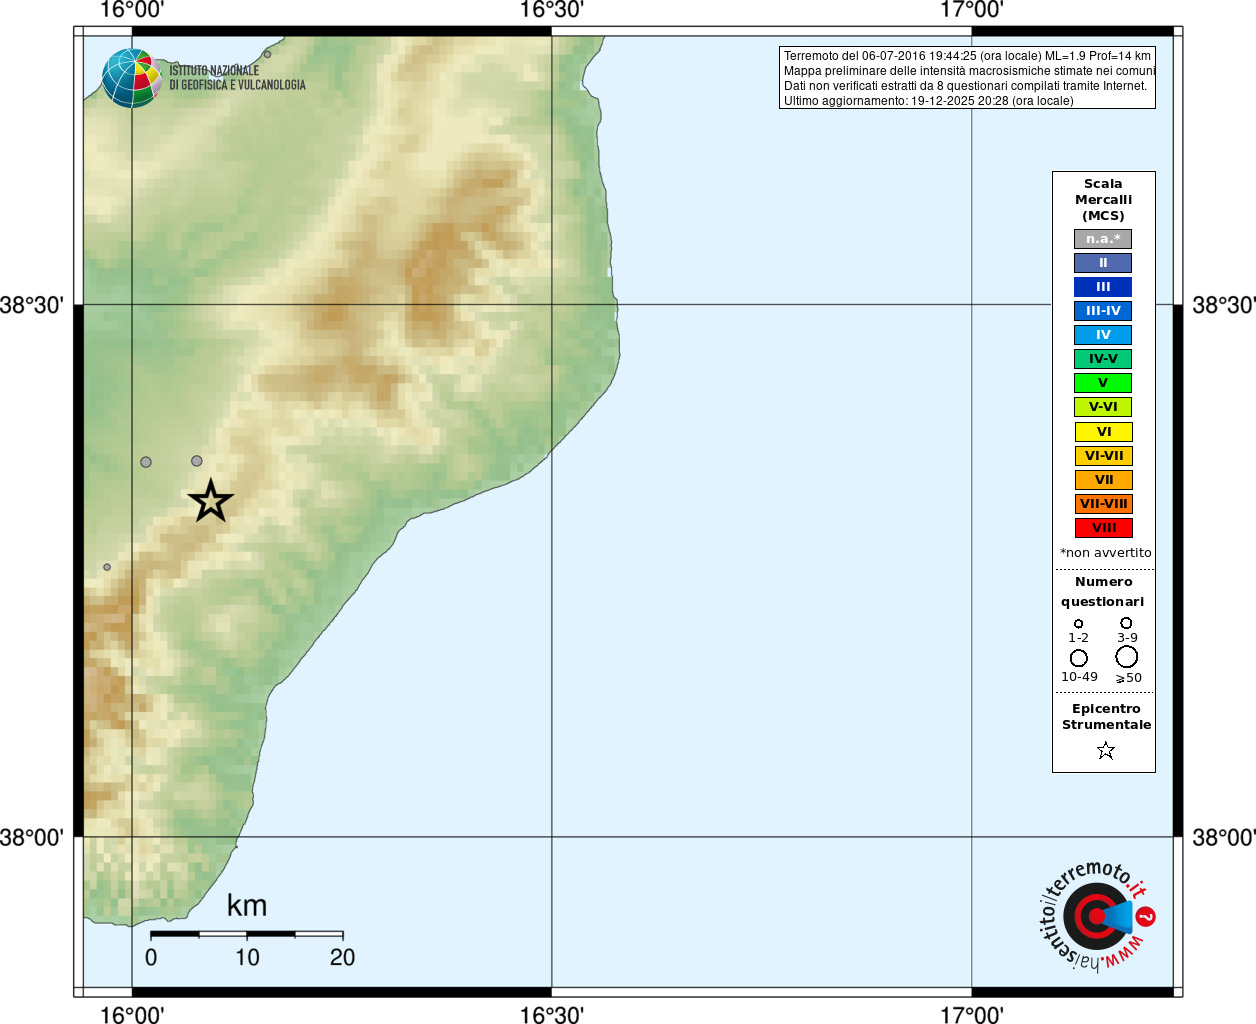Click the right 38°30' latitude label
Viewport: 1256px width, 1024px height.
(1224, 305)
